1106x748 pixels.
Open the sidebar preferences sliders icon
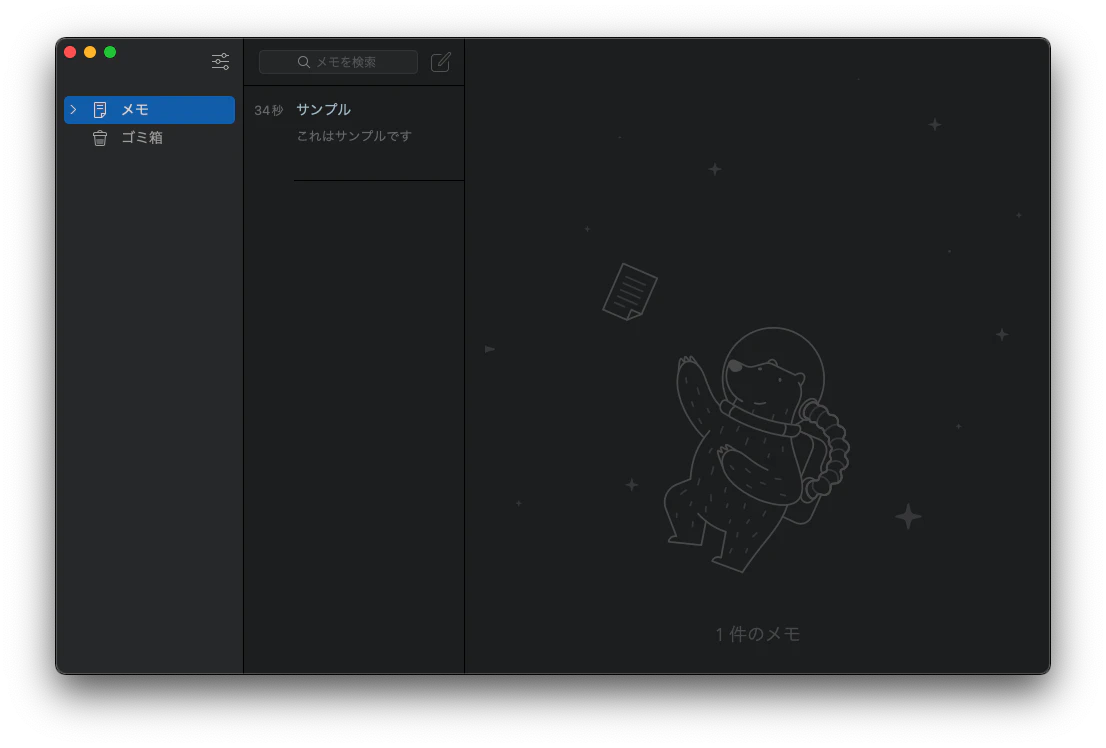coord(220,61)
